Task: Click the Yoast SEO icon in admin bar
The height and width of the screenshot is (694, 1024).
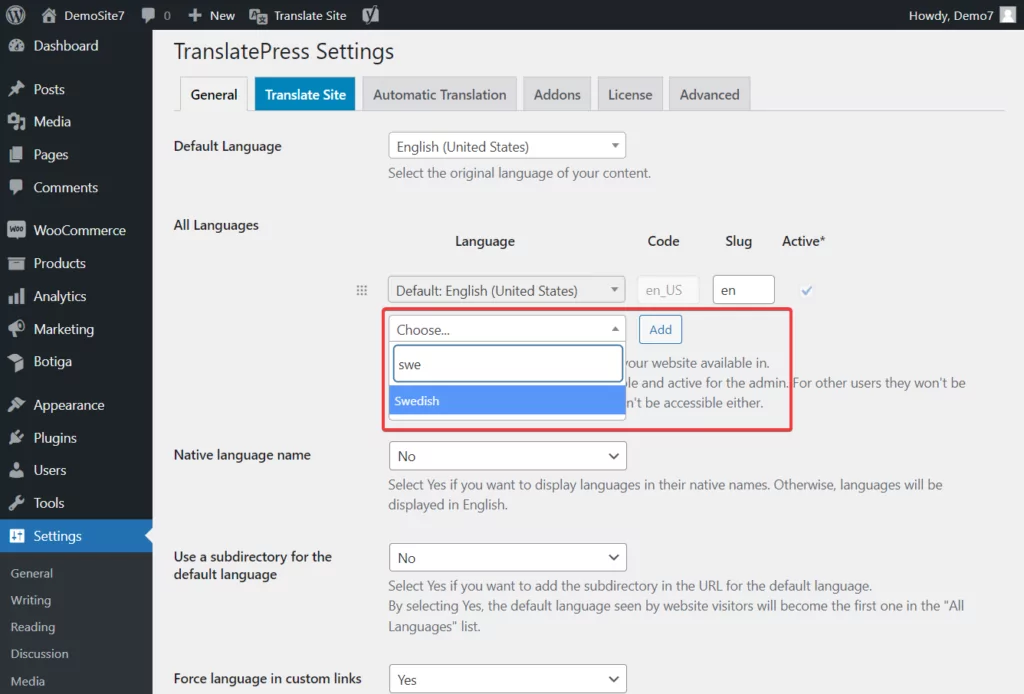Action: [x=370, y=16]
